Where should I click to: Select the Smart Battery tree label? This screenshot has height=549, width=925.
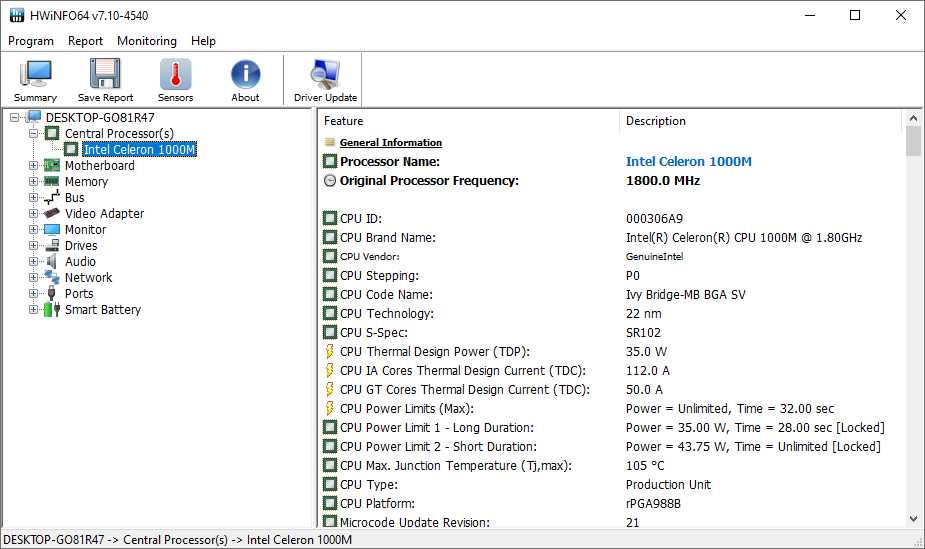103,309
